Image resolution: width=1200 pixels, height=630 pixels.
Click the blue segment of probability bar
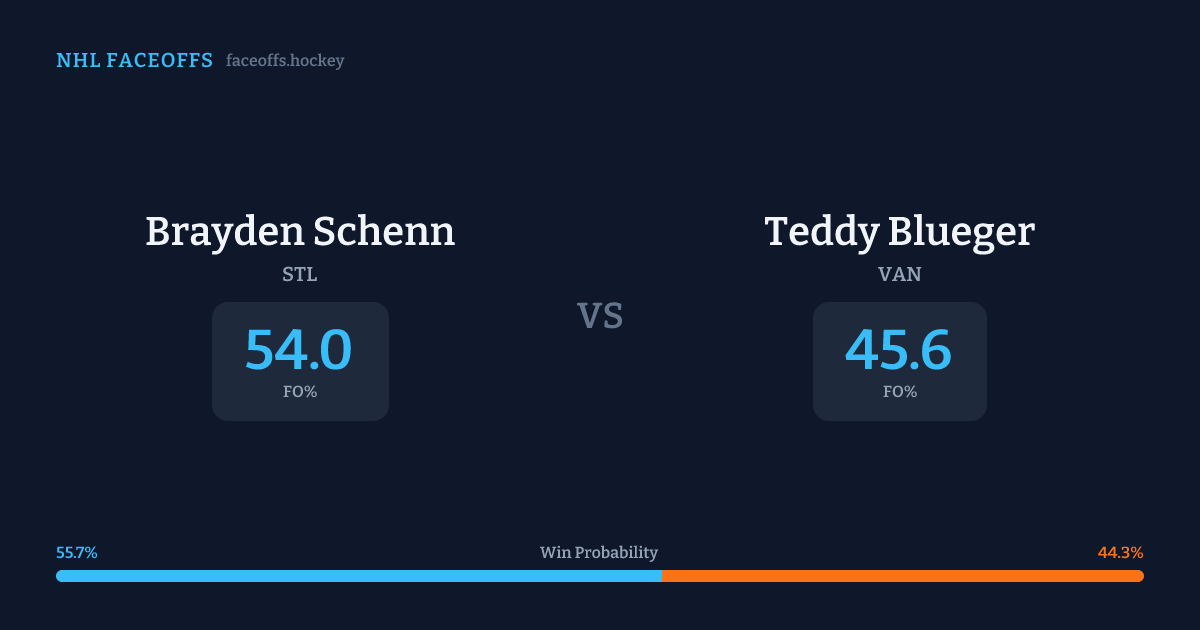coord(358,576)
